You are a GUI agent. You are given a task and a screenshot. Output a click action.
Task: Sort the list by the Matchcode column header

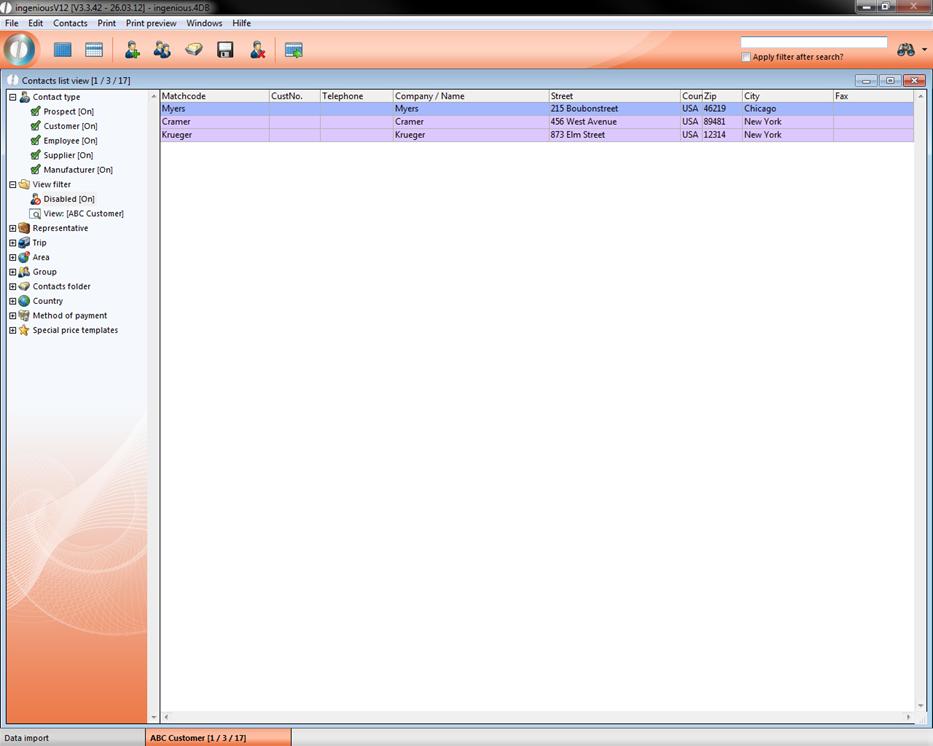click(x=214, y=96)
